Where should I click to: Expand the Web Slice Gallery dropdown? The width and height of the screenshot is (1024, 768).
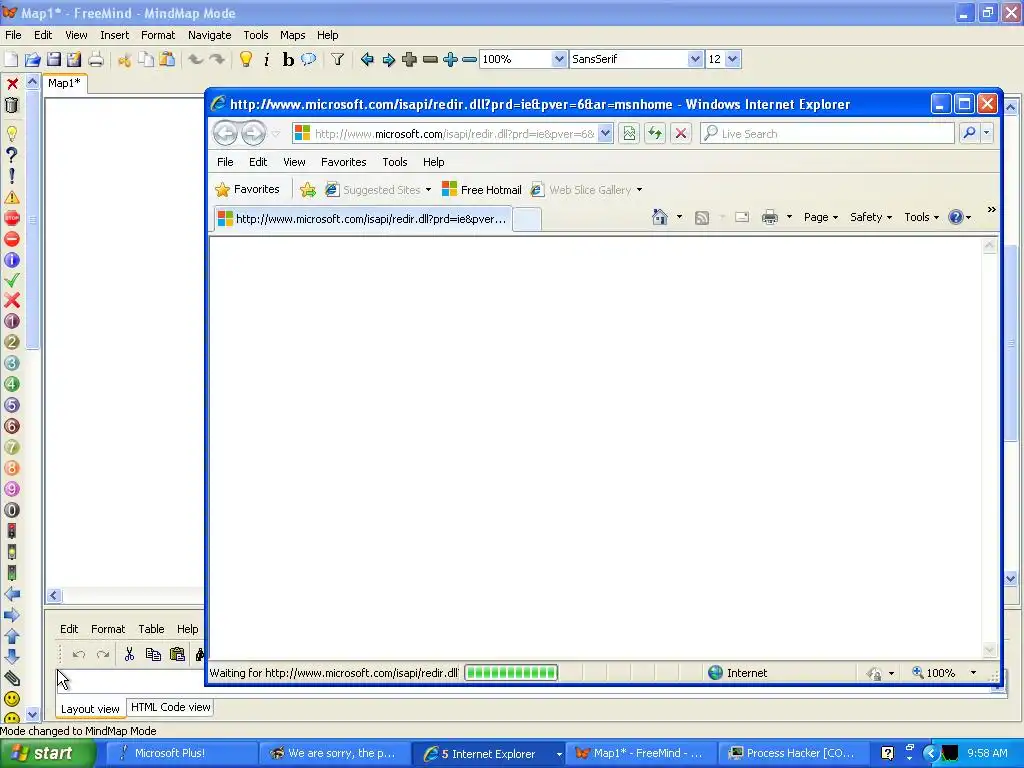tap(639, 190)
